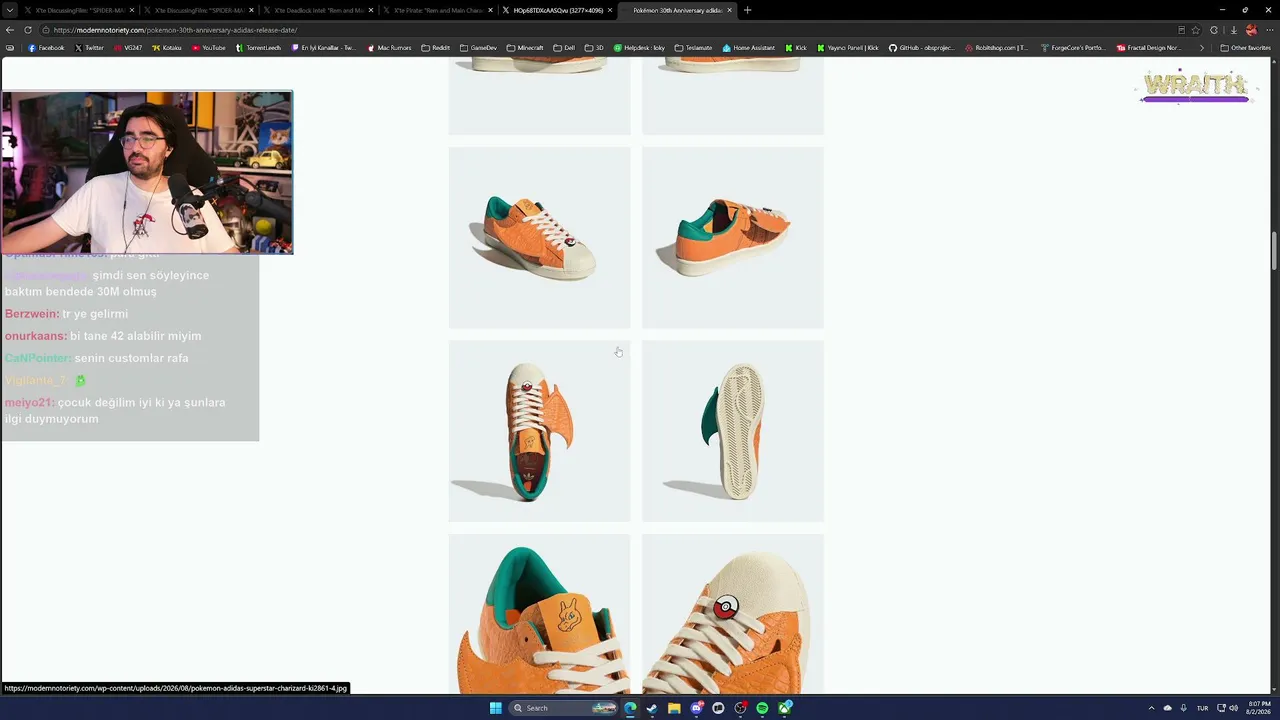Expand the Reddit bookmarks folder
The image size is (1280, 720).
pyautogui.click(x=436, y=48)
